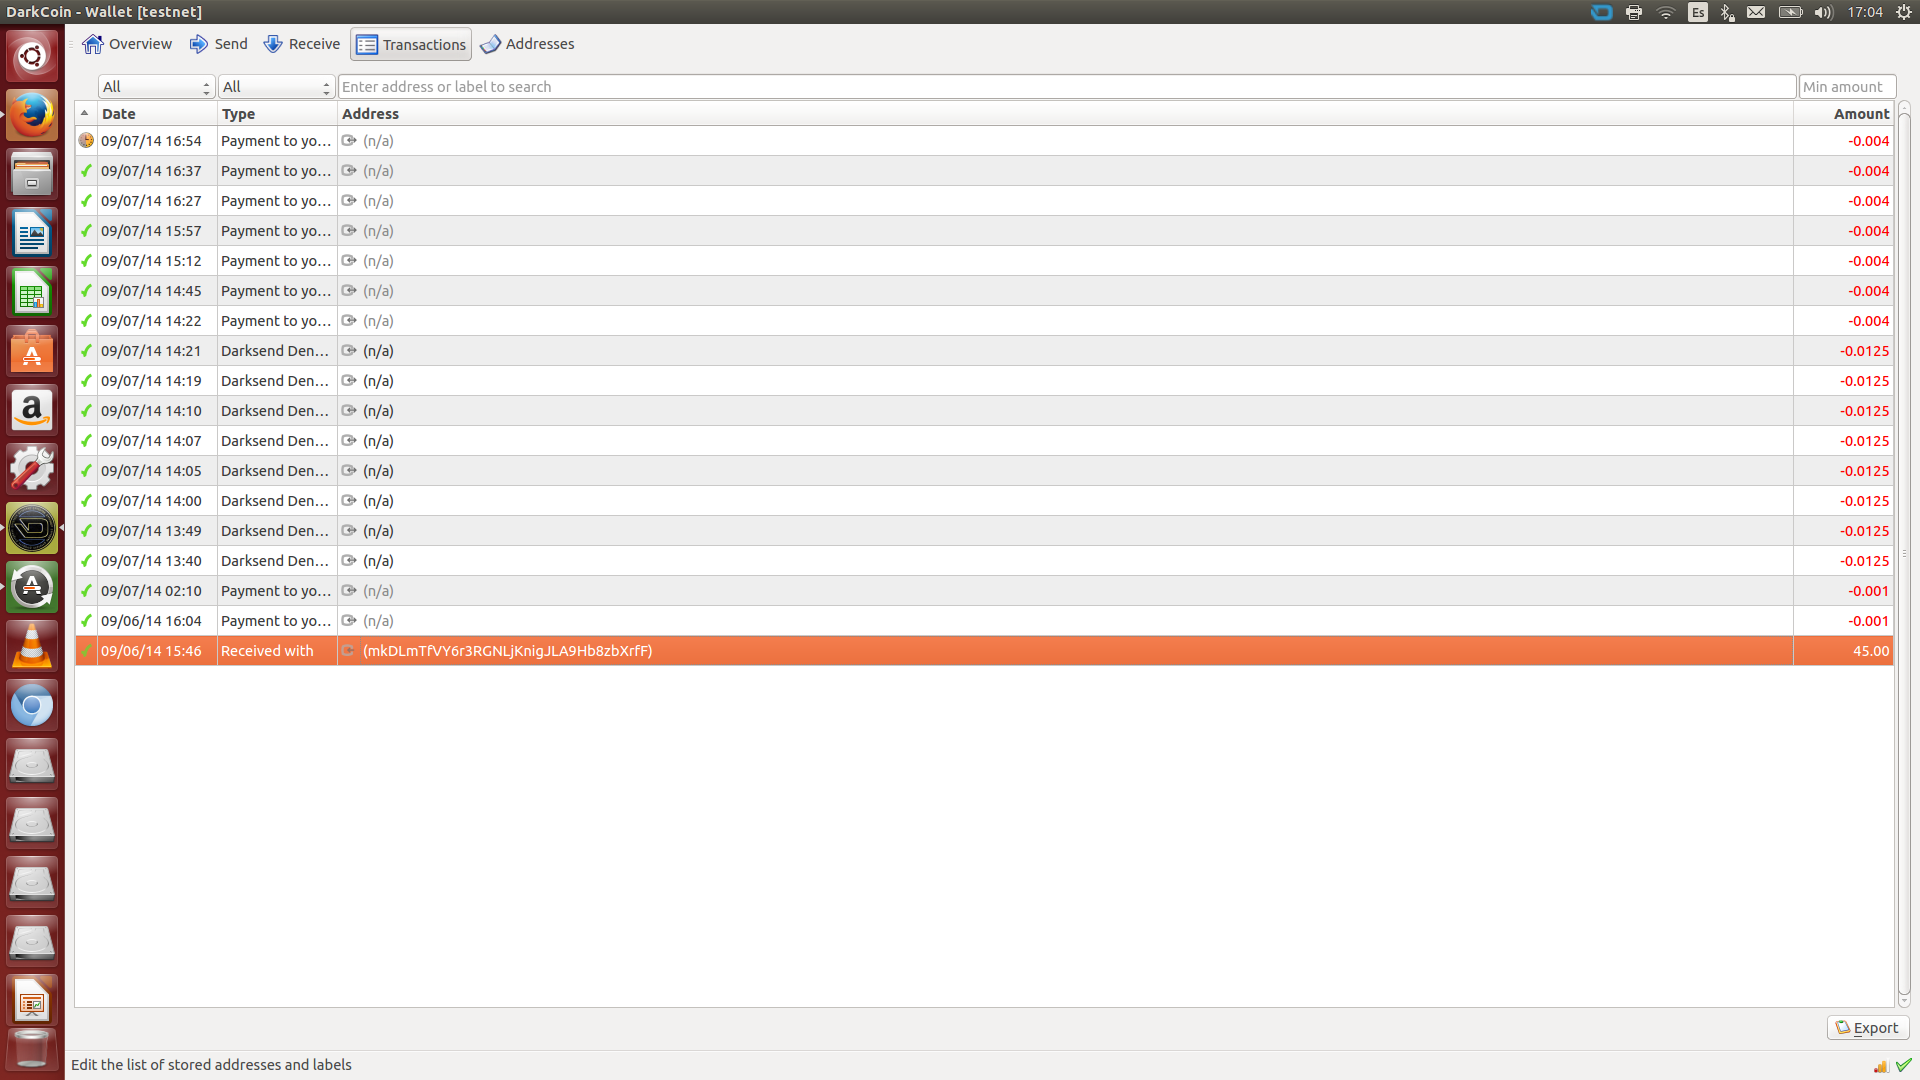Open the Ubuntu Dash launcher

[x=32, y=56]
